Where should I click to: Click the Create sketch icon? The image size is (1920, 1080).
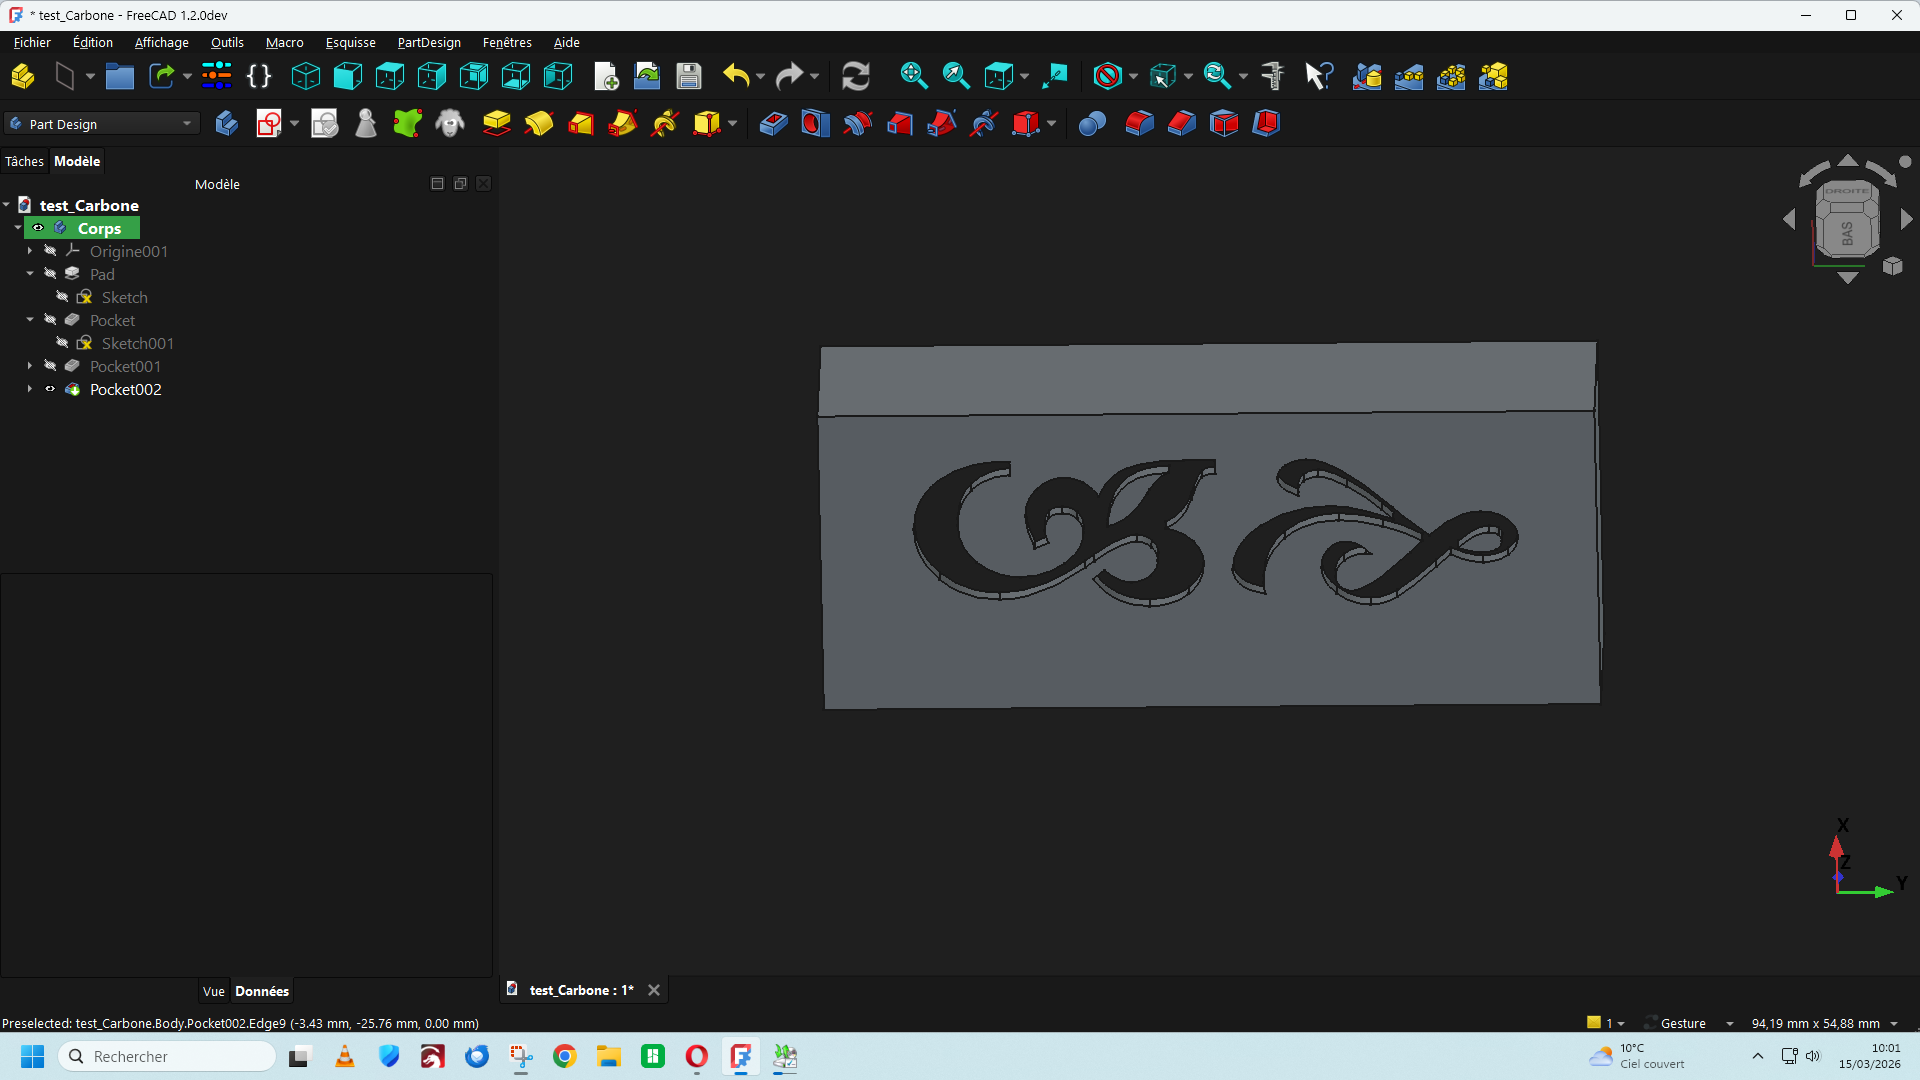268,123
